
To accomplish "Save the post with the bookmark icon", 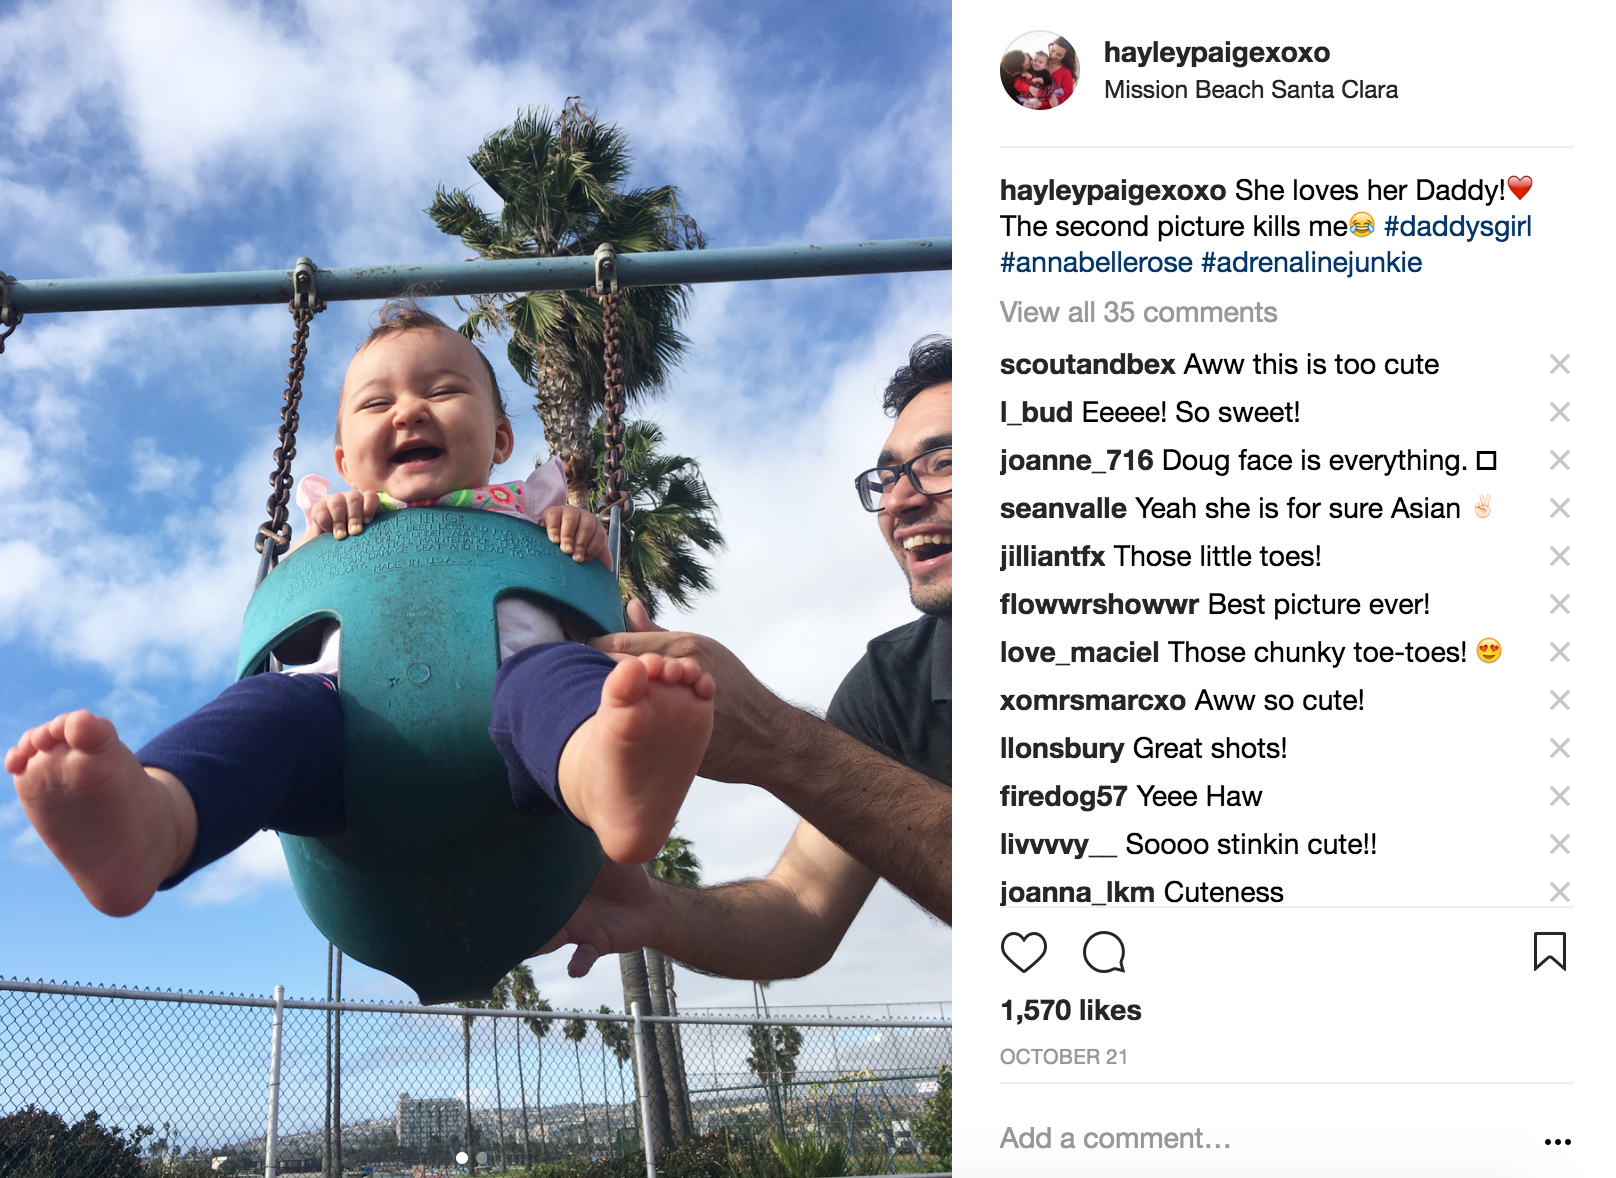I will click(1549, 951).
